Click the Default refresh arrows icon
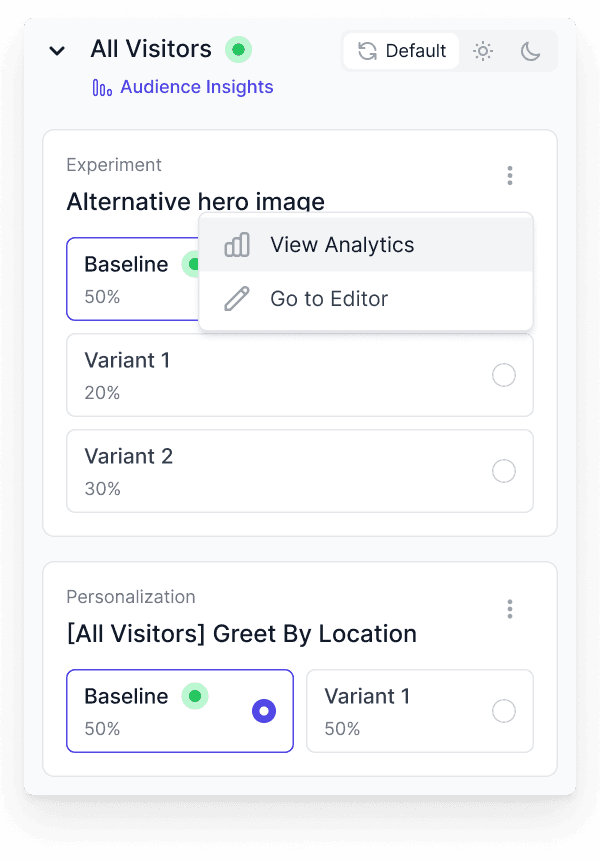The width and height of the screenshot is (600, 861). pyautogui.click(x=367, y=52)
